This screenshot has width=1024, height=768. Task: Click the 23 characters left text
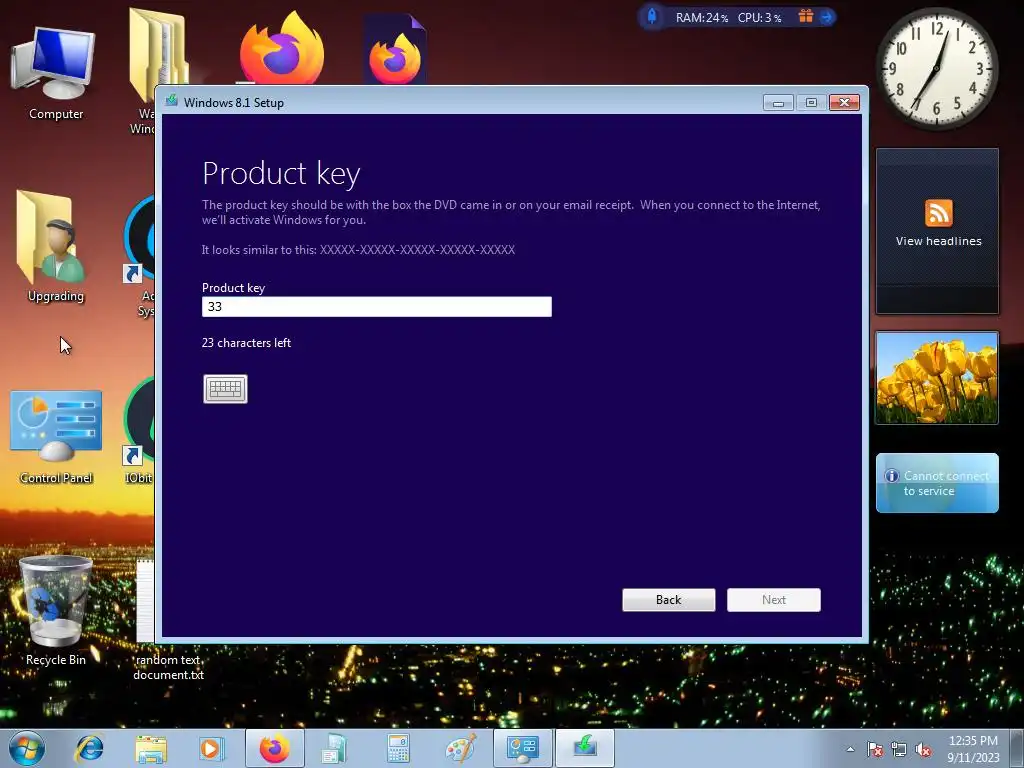tap(246, 343)
